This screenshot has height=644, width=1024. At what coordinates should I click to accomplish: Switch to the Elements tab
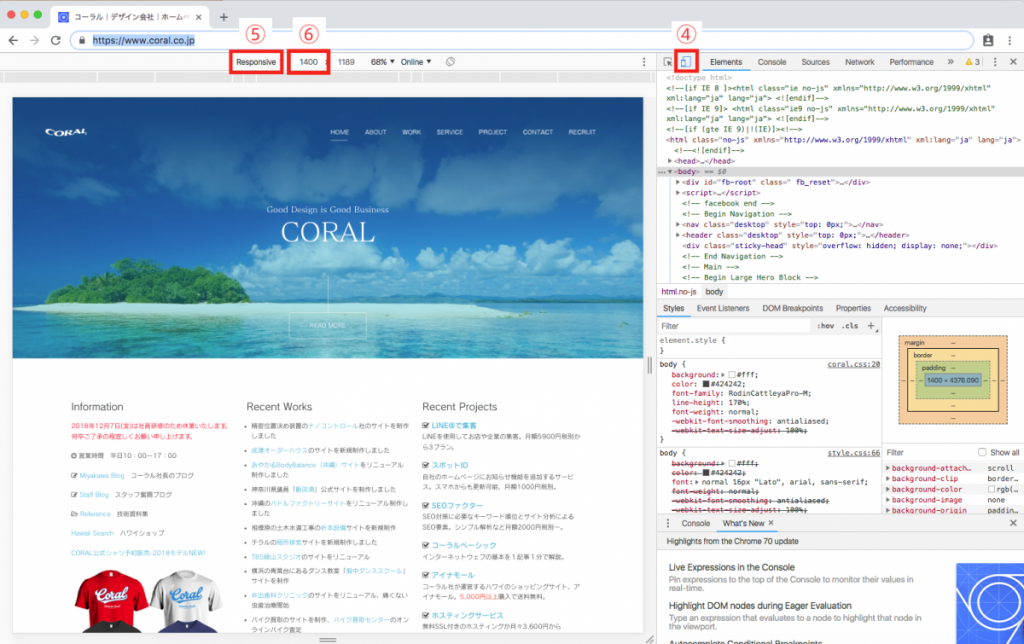tap(726, 62)
